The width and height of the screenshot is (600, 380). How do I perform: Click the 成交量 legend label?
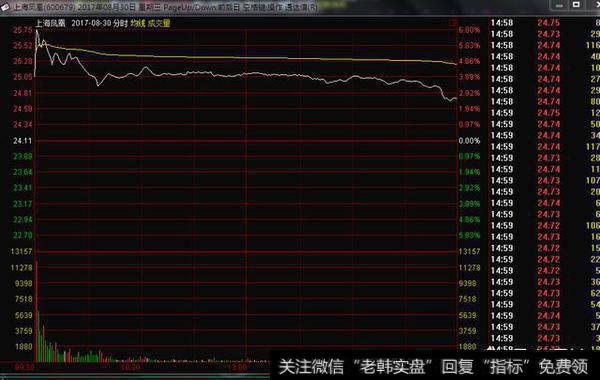(159, 23)
